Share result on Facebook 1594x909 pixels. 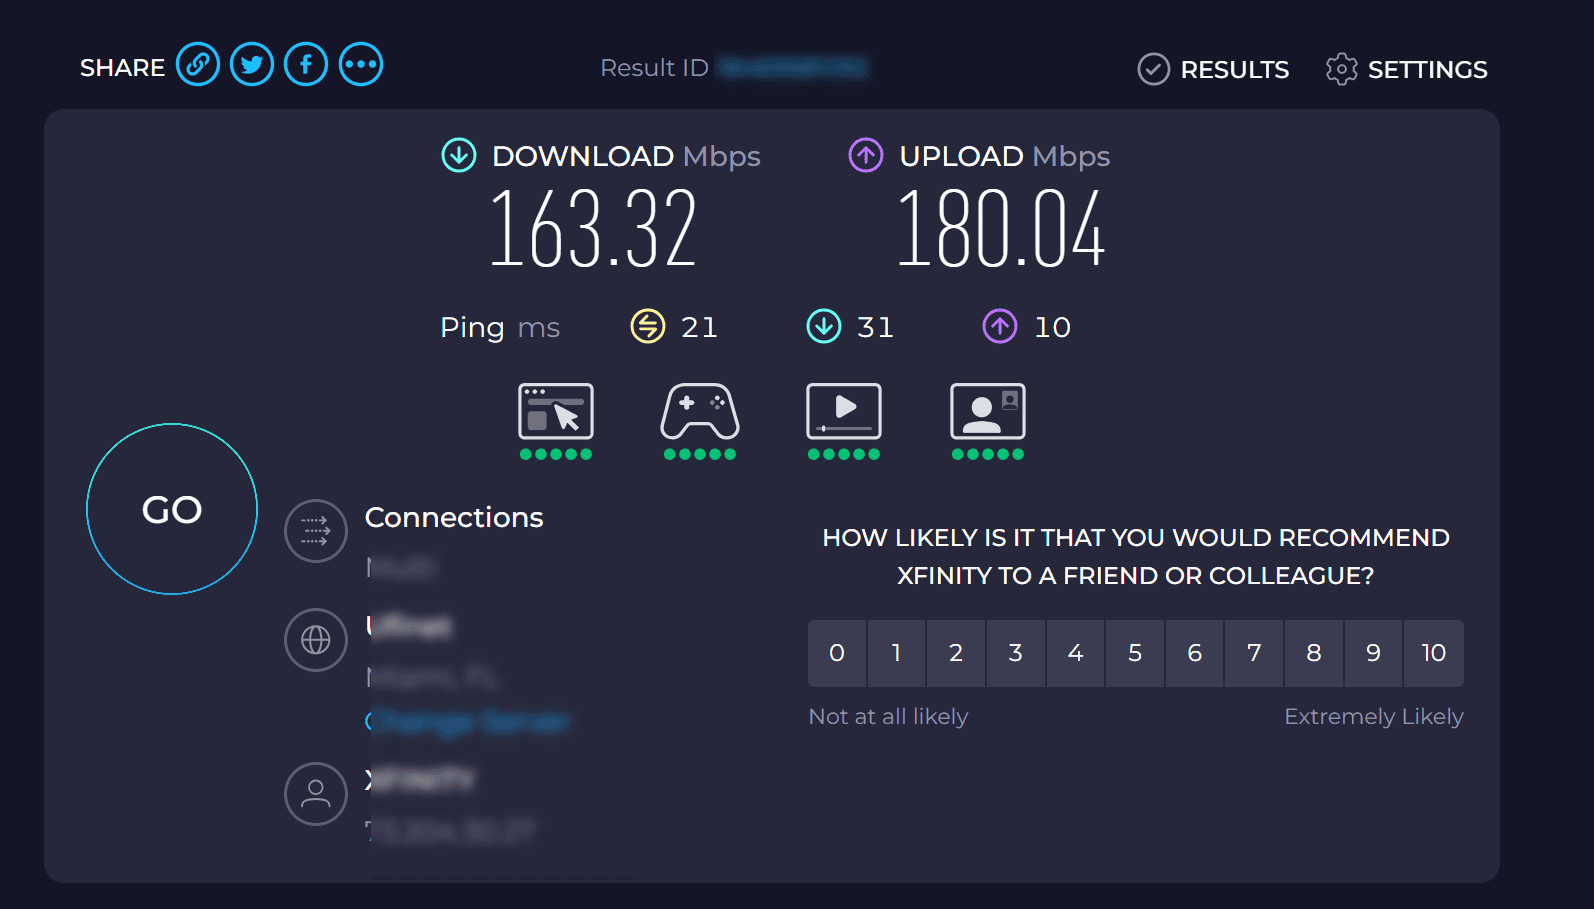[306, 65]
